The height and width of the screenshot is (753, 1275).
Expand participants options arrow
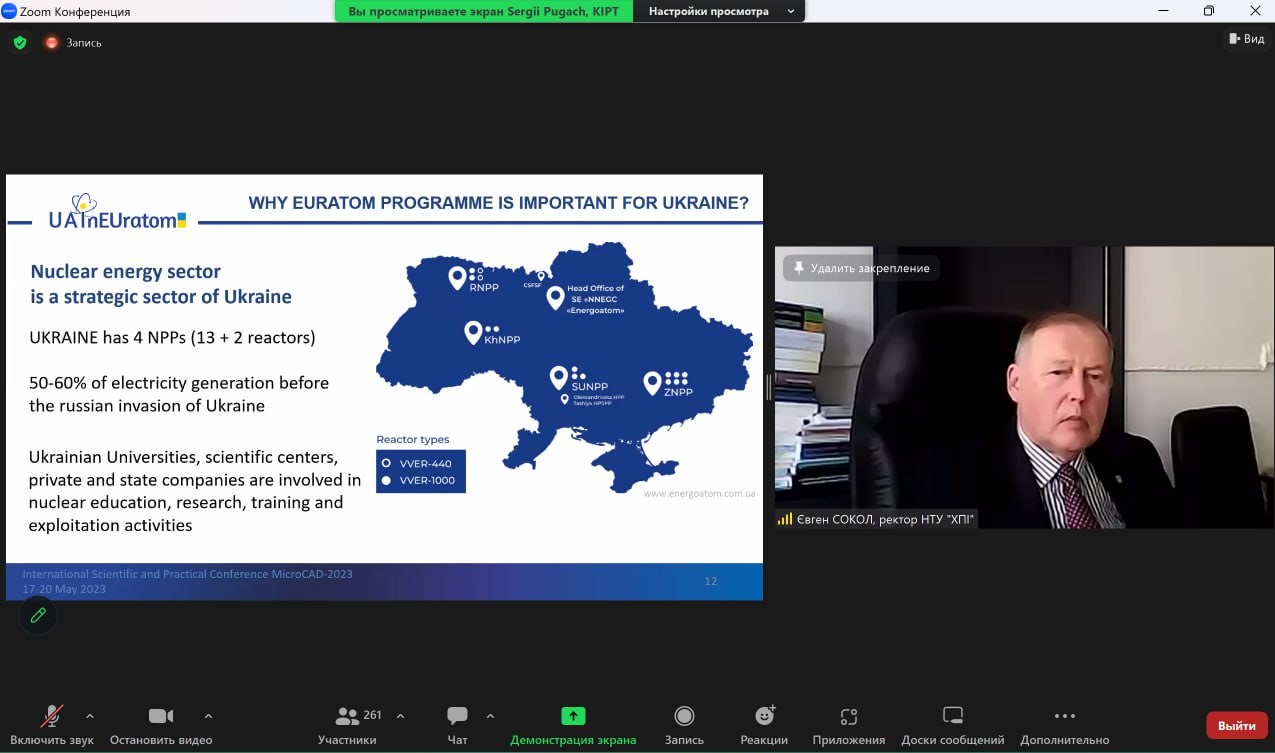pyautogui.click(x=401, y=716)
